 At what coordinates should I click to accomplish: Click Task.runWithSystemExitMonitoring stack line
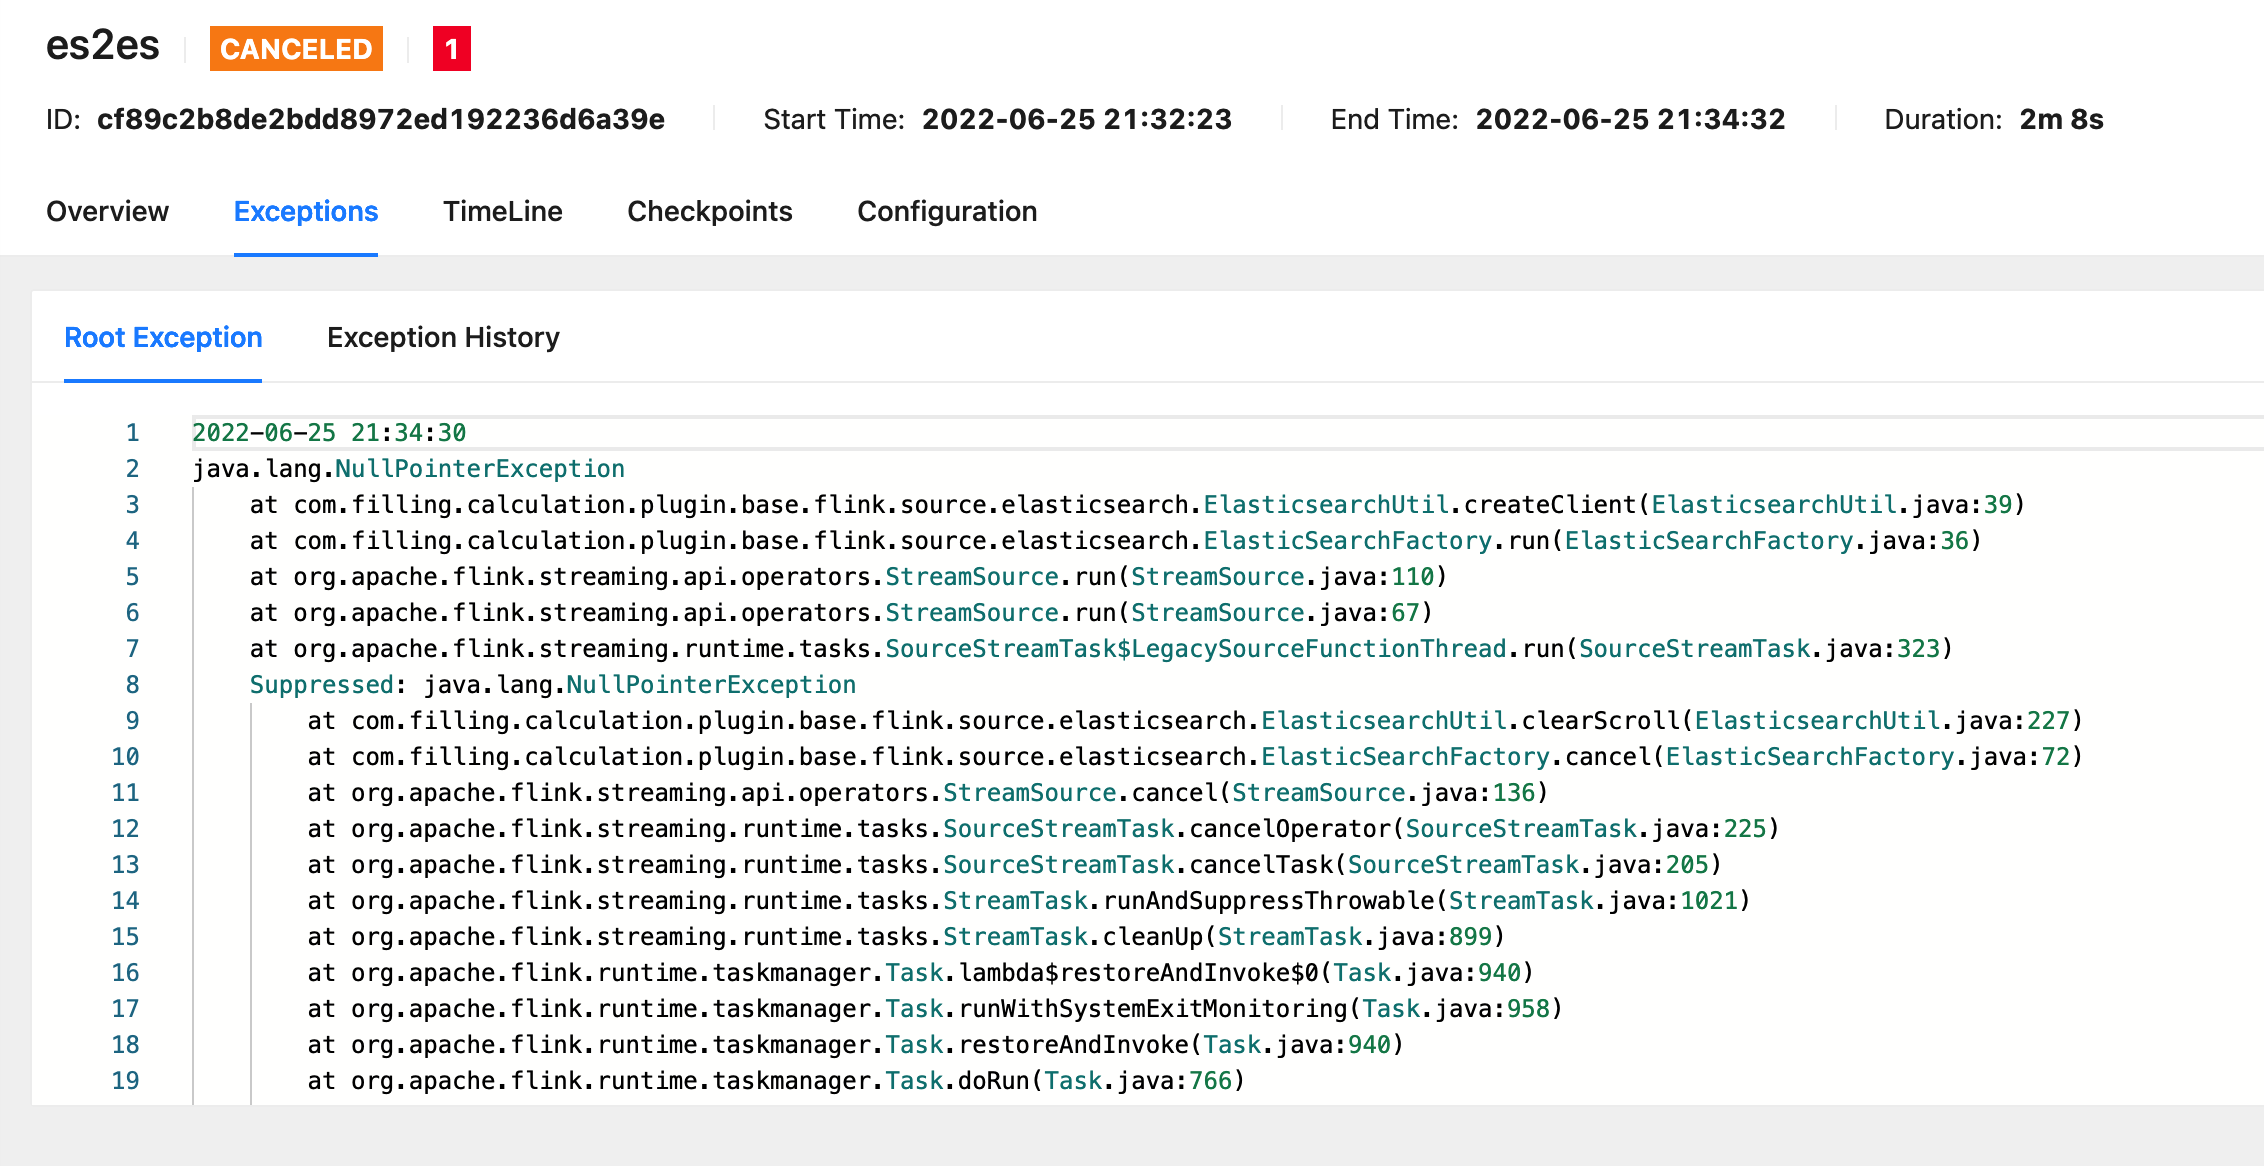click(x=935, y=1009)
